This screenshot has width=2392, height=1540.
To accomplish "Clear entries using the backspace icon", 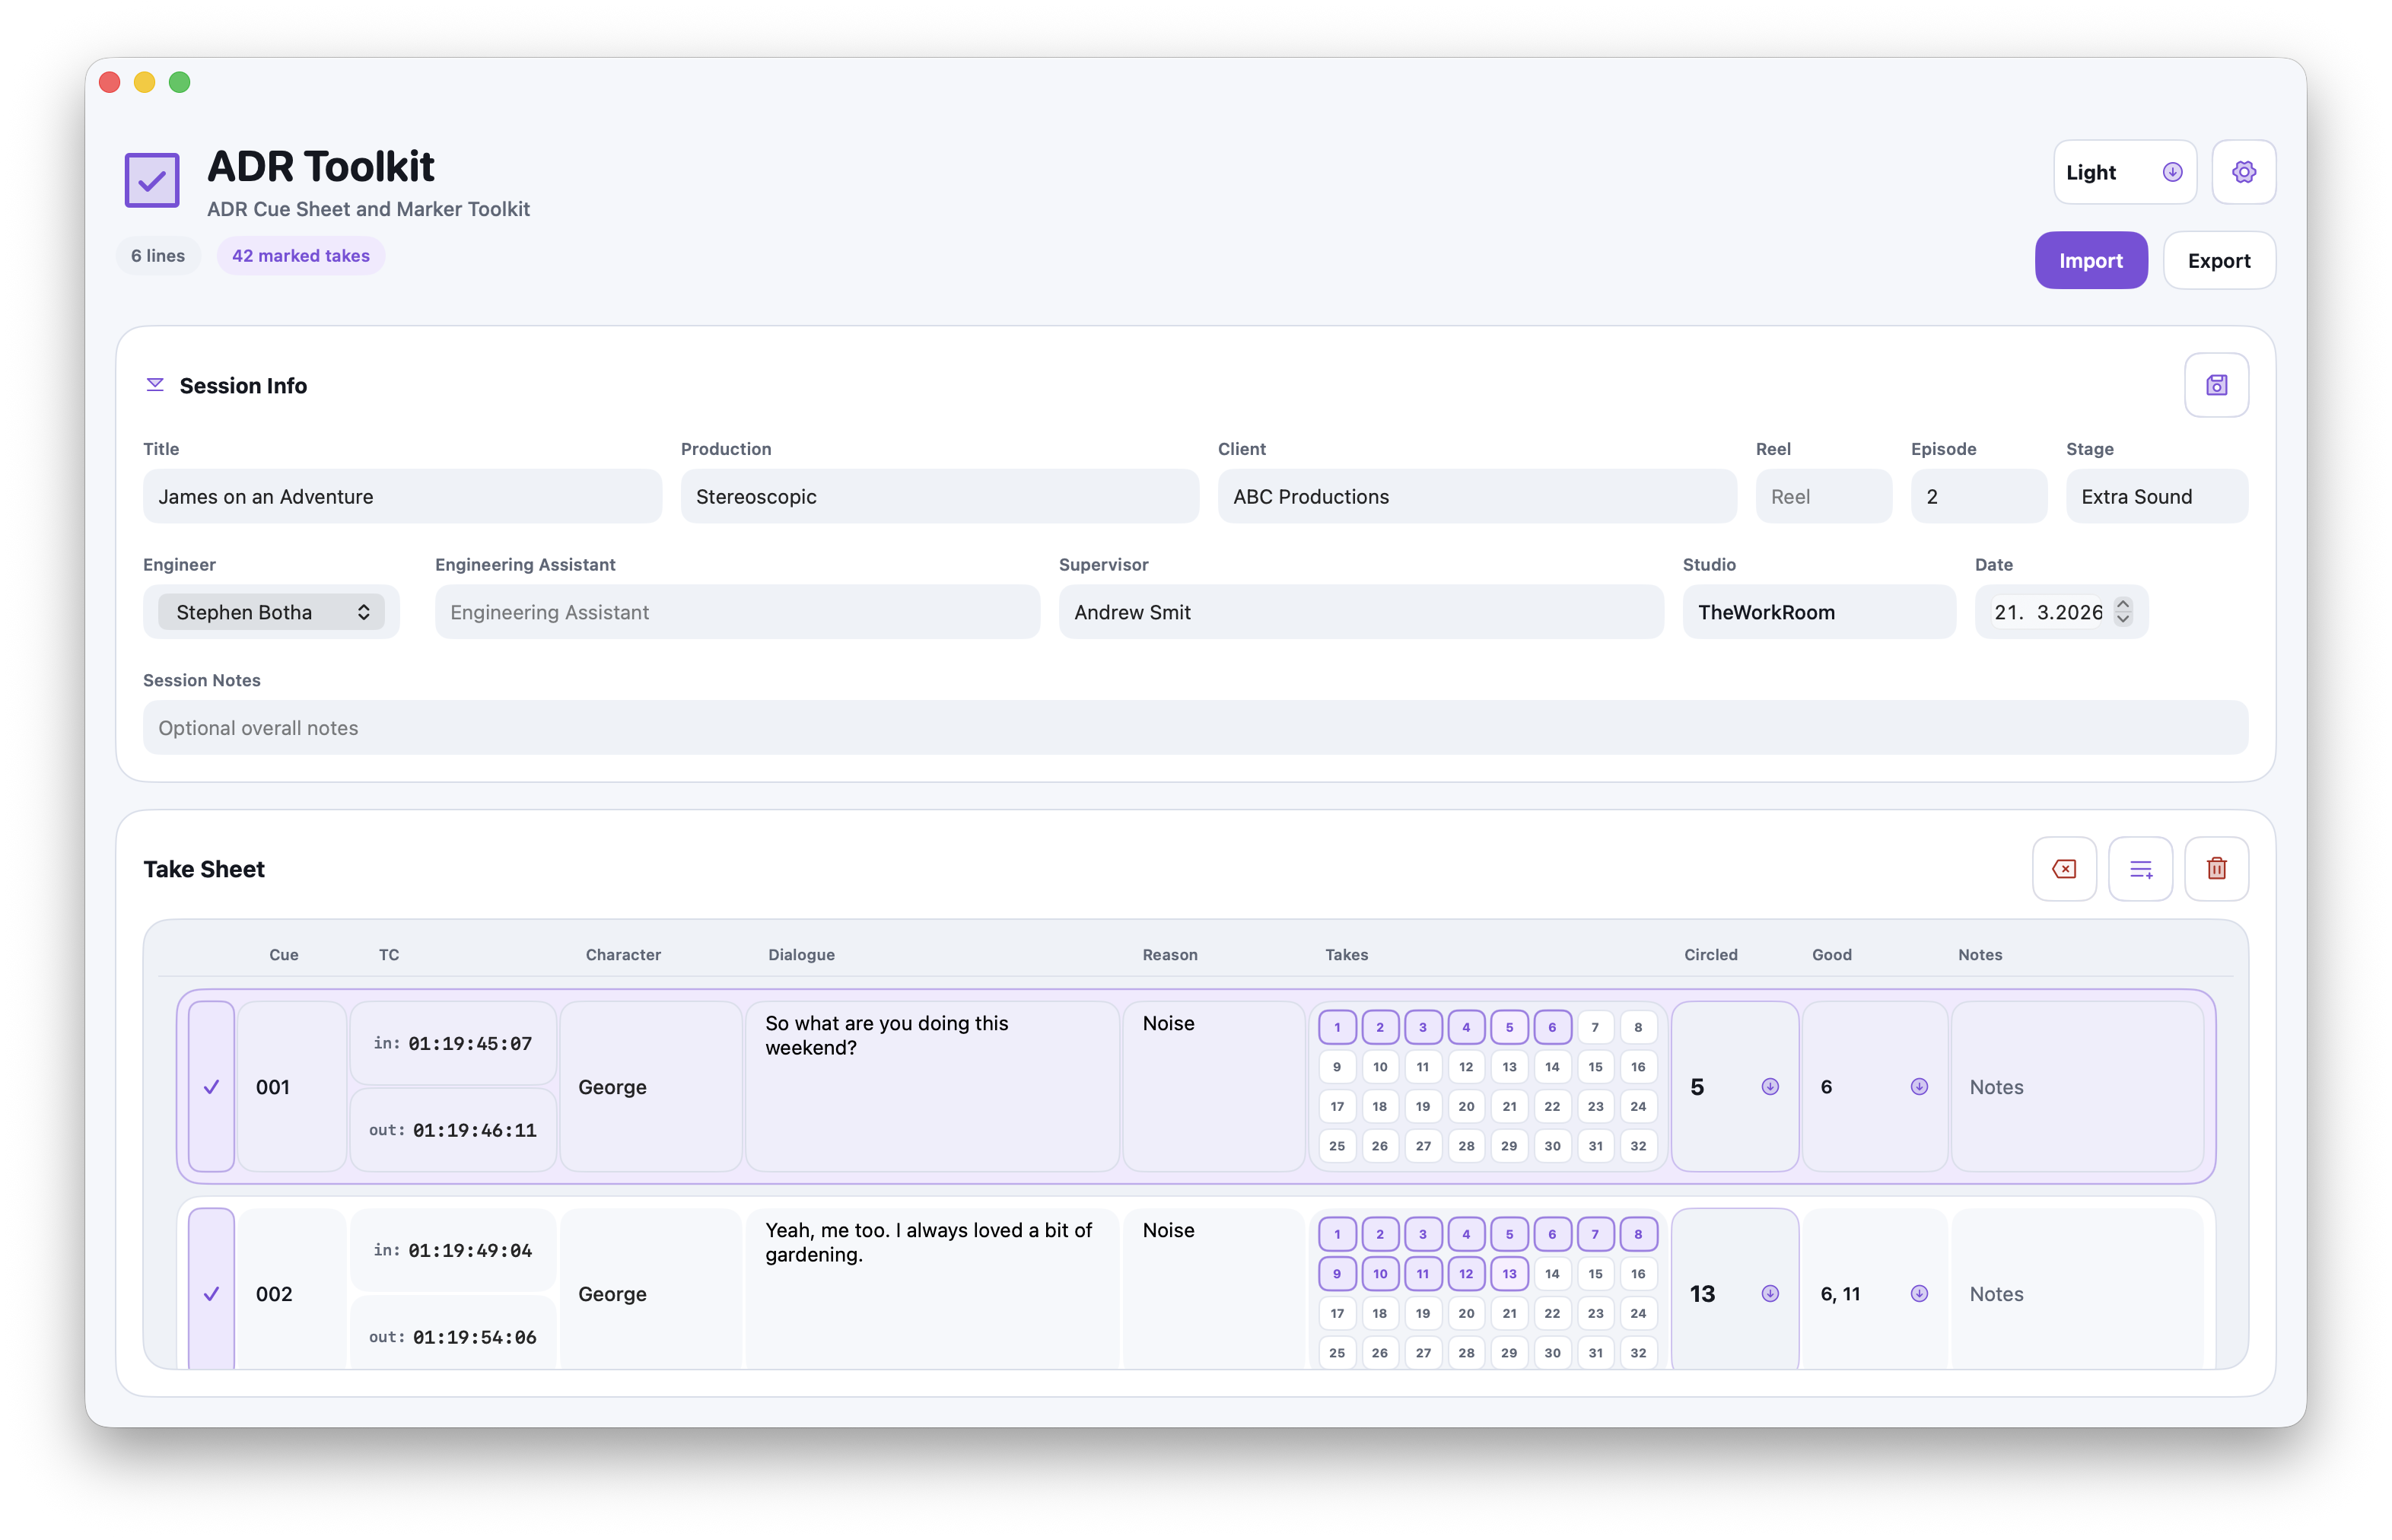I will (x=2065, y=868).
